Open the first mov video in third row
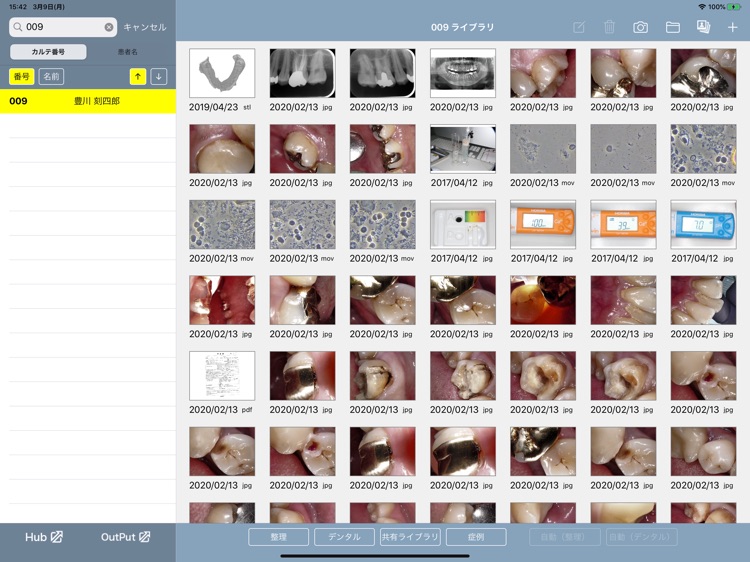 pyautogui.click(x=222, y=224)
